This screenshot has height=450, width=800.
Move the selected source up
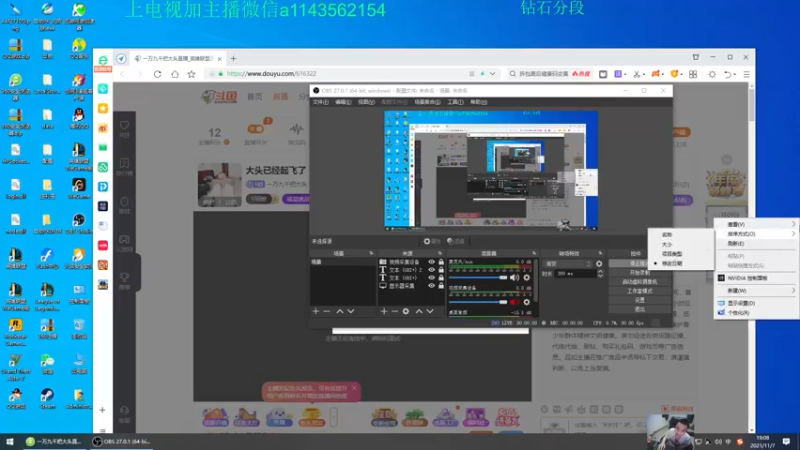(x=419, y=311)
